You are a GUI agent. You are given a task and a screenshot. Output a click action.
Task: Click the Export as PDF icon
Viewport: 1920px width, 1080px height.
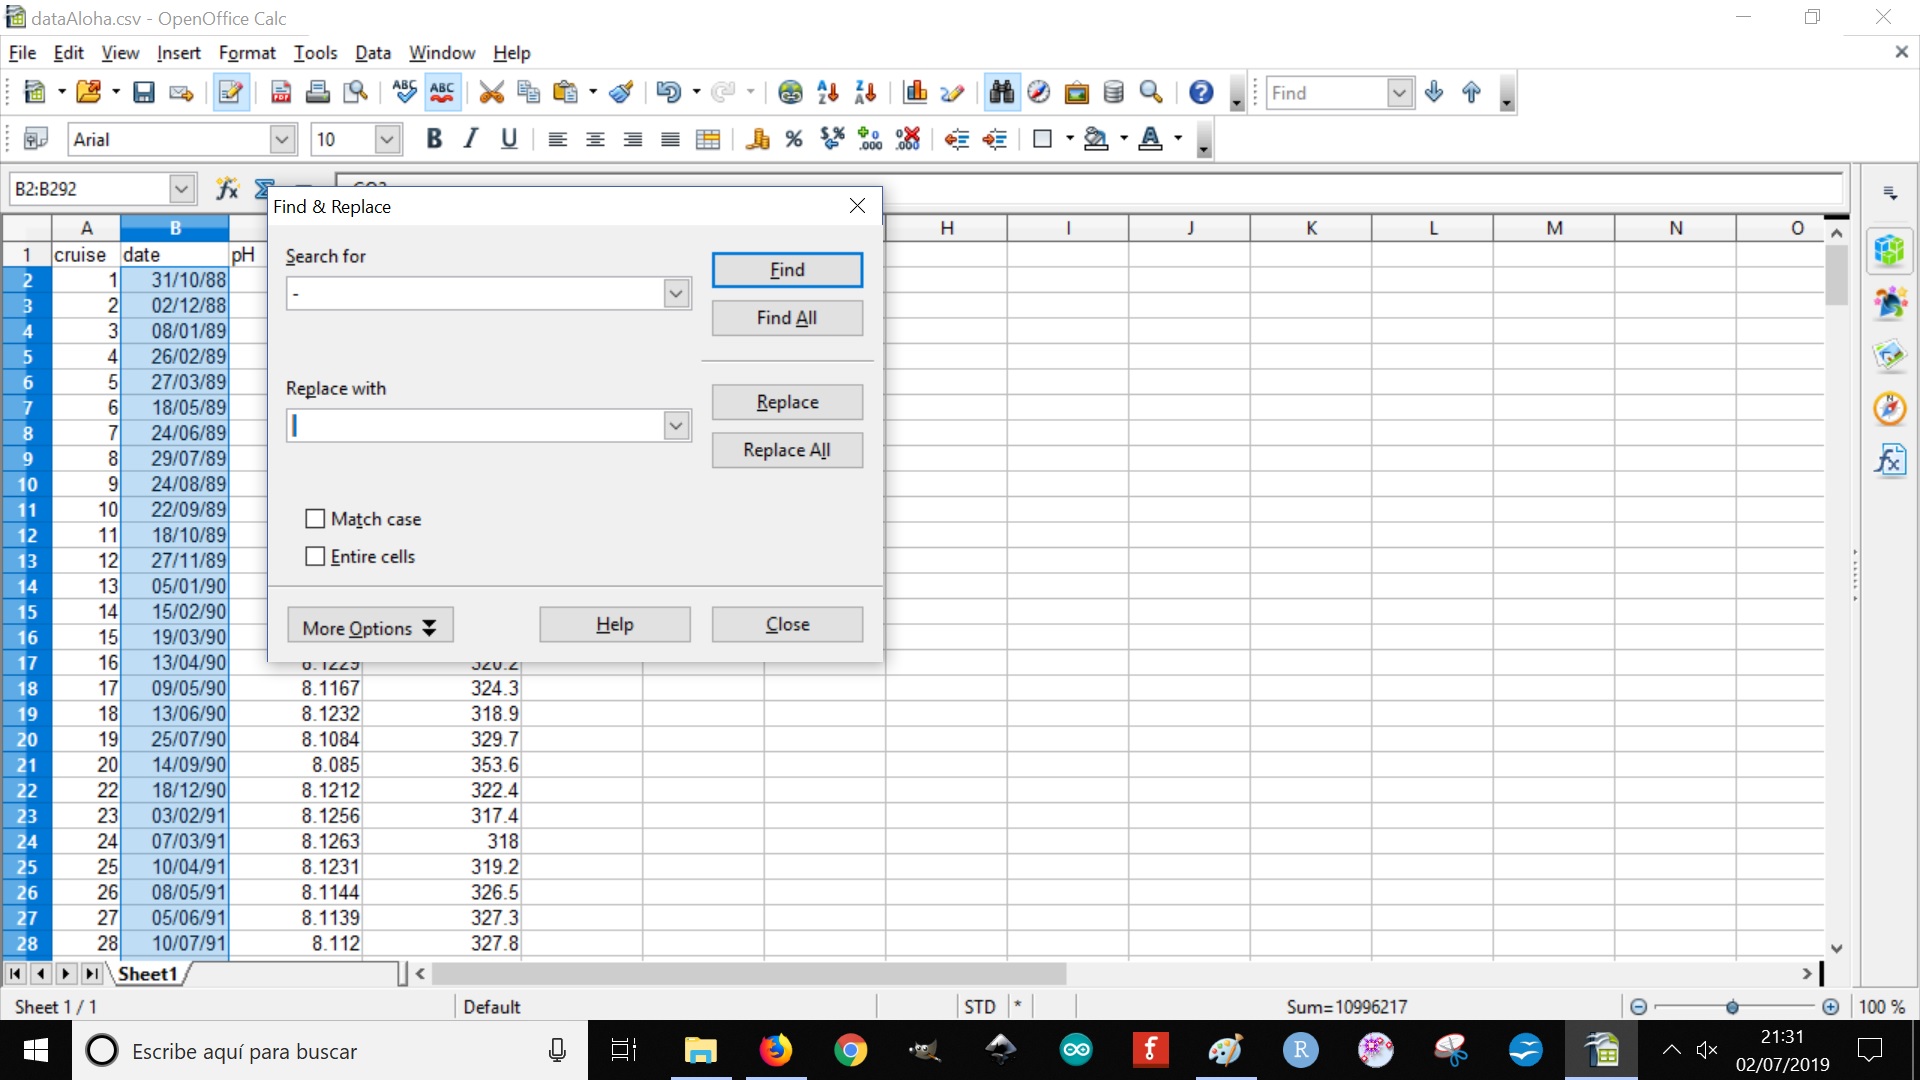(x=281, y=93)
